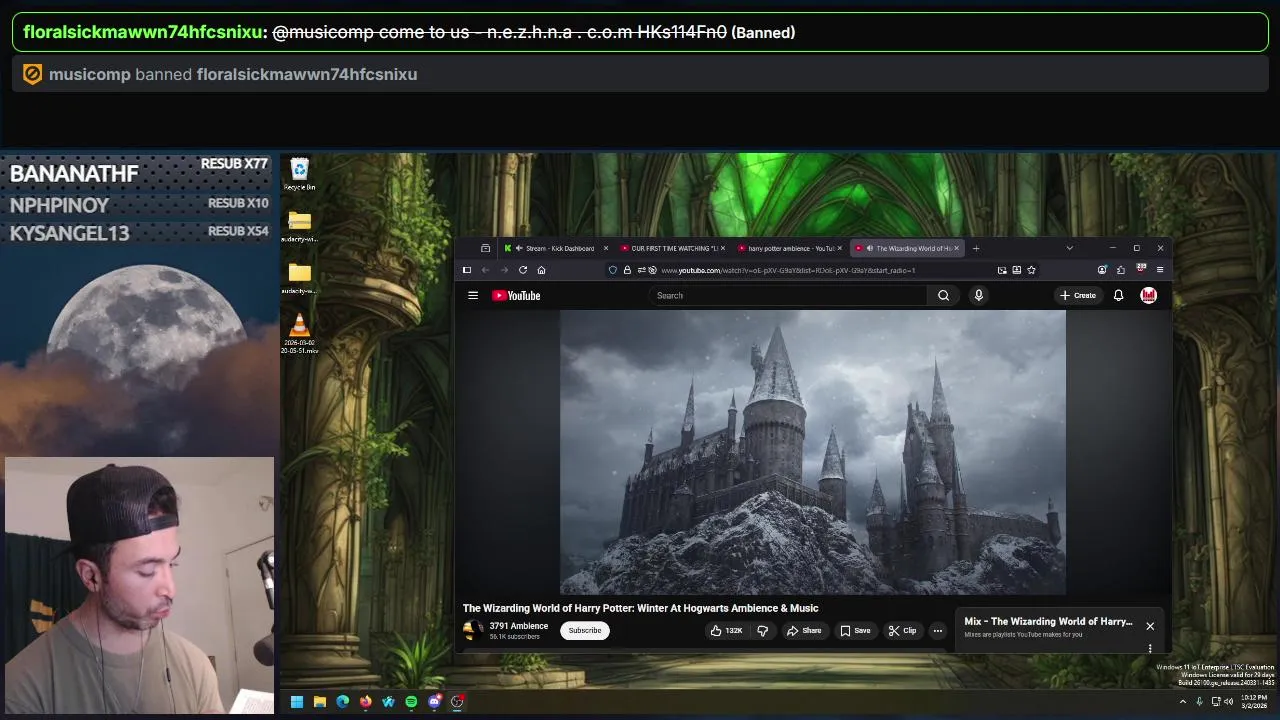Viewport: 1280px width, 720px height.
Task: Open the taskbar volume speaker icon
Action: pos(1229,702)
